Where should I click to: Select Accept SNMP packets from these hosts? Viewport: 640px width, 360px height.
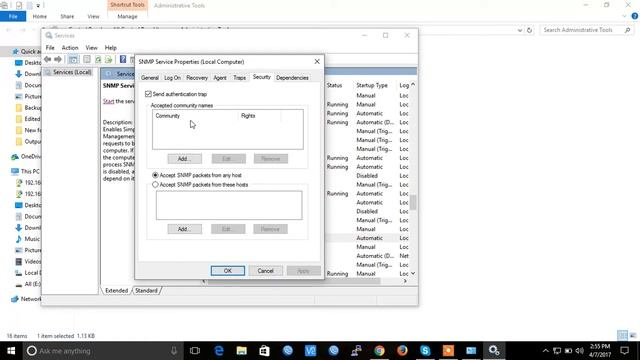point(155,185)
